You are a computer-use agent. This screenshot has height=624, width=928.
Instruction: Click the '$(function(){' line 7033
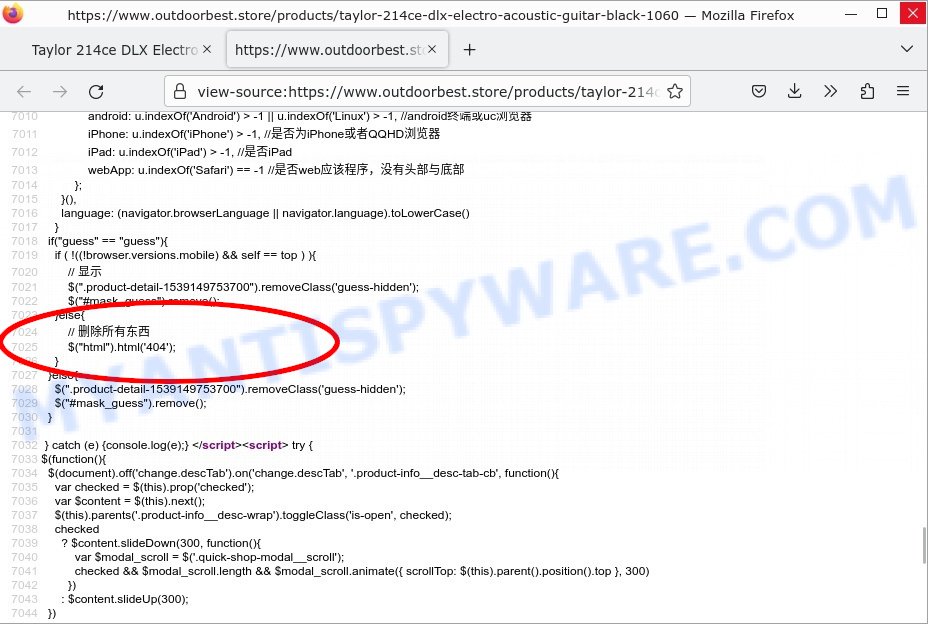pos(74,459)
